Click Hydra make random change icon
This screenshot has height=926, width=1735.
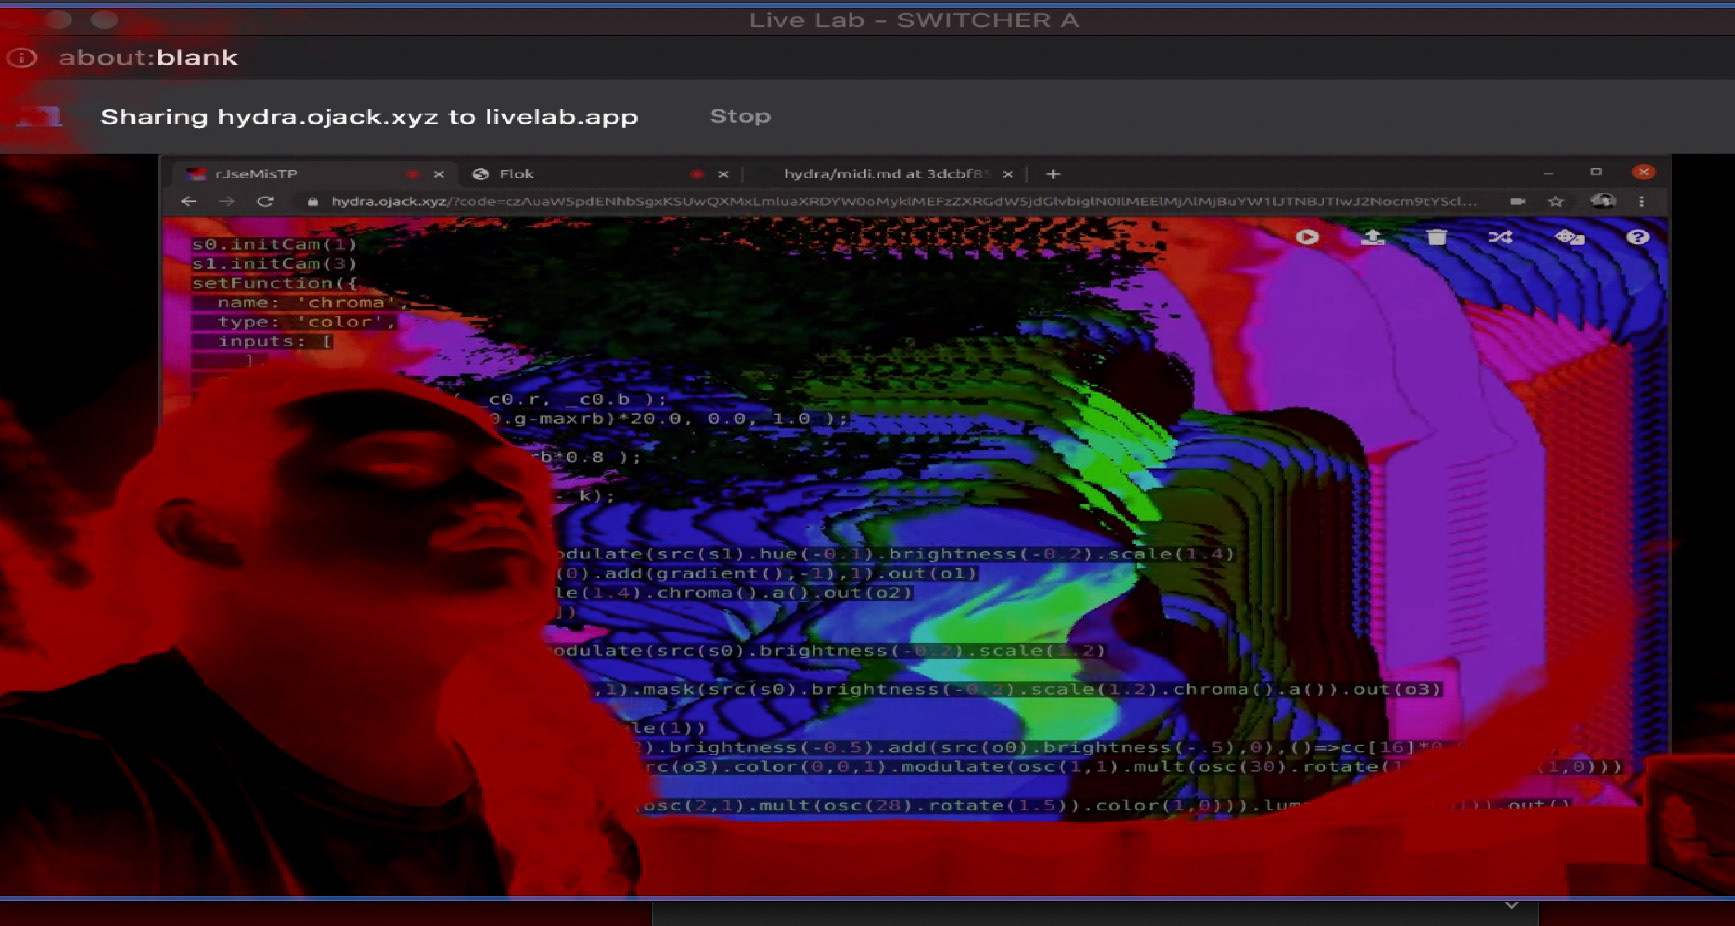coord(1570,237)
